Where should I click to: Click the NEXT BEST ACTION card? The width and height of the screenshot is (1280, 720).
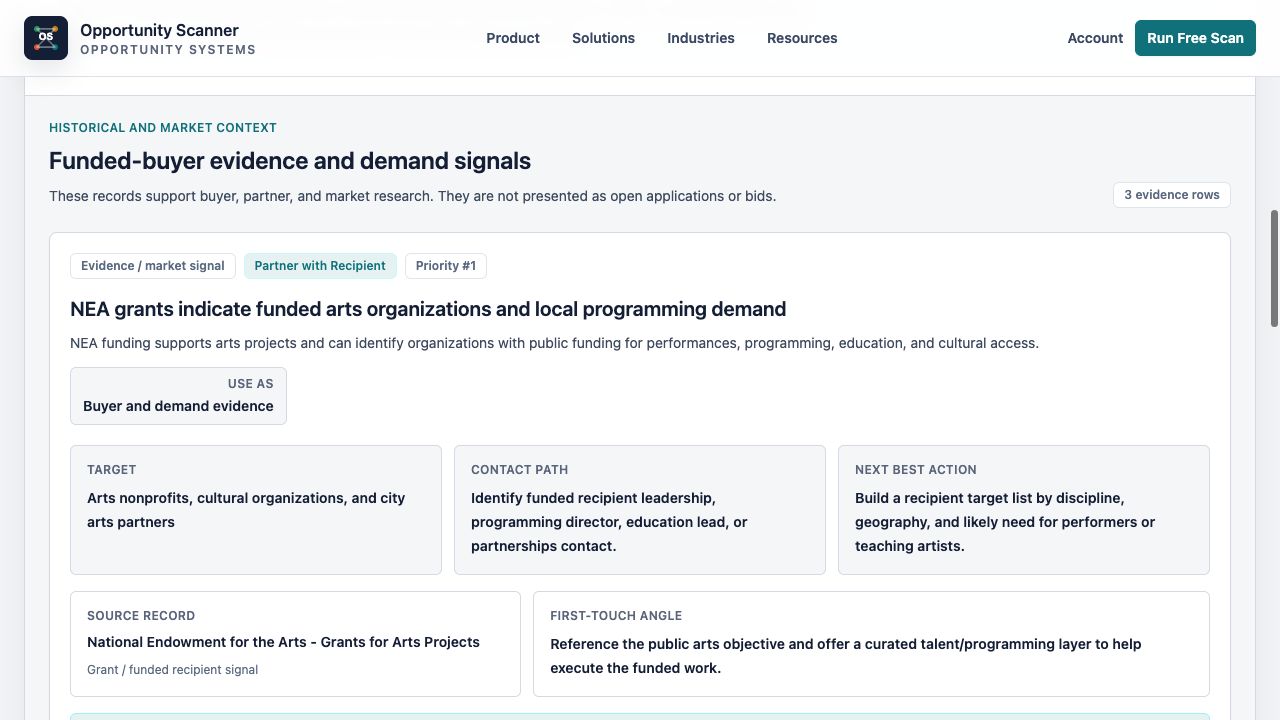coord(1024,510)
